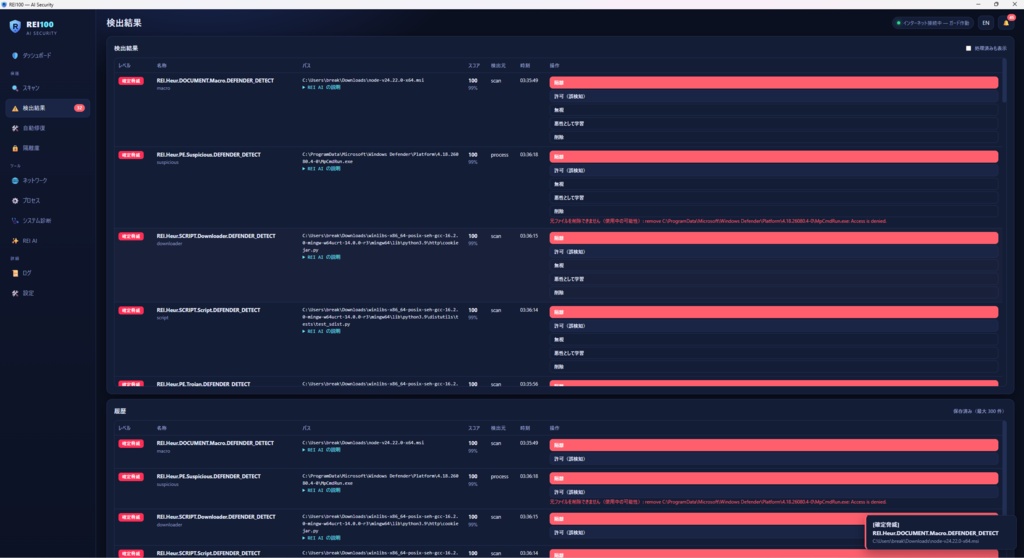Click 削除 for the SCRIPT.Script detection
The image size is (1024, 558).
tap(773, 367)
